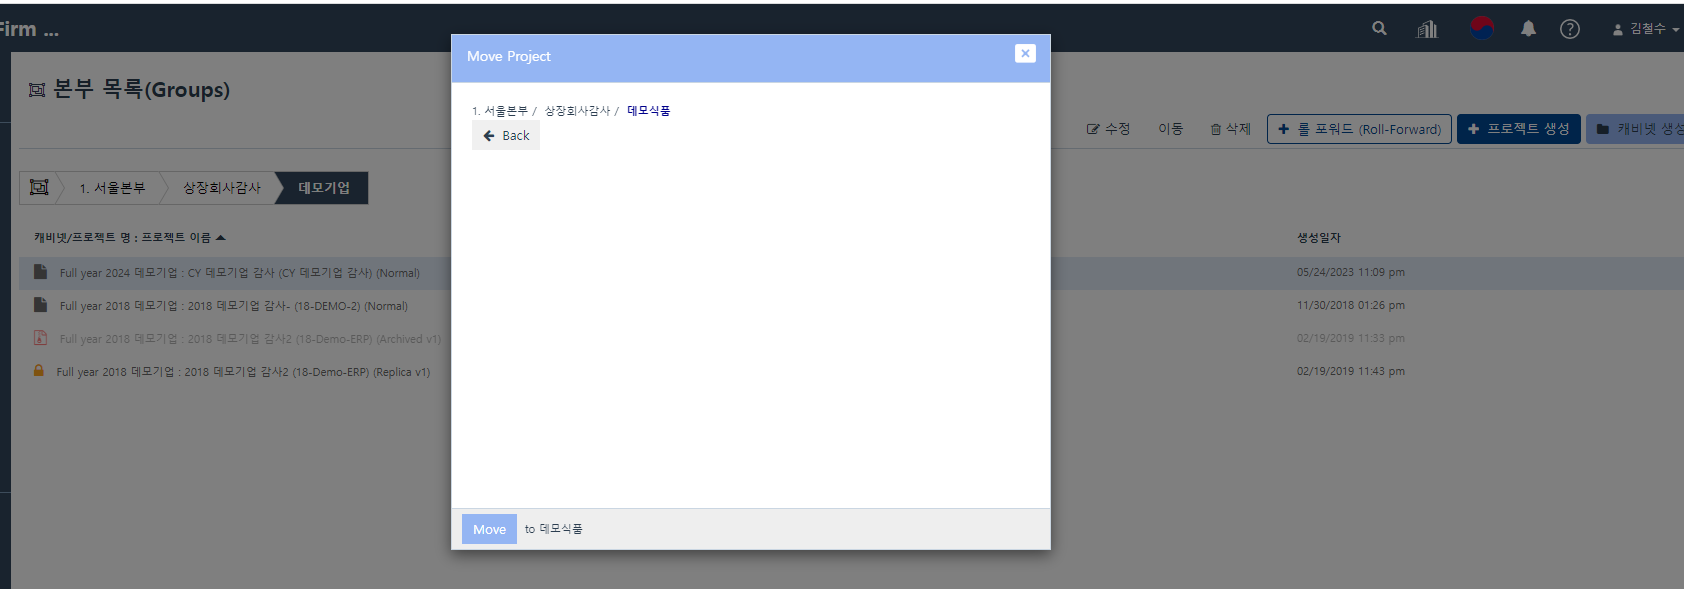Image resolution: width=1684 pixels, height=589 pixels.
Task: Click the date 02/19/2019 11:33 pm
Action: point(1351,338)
